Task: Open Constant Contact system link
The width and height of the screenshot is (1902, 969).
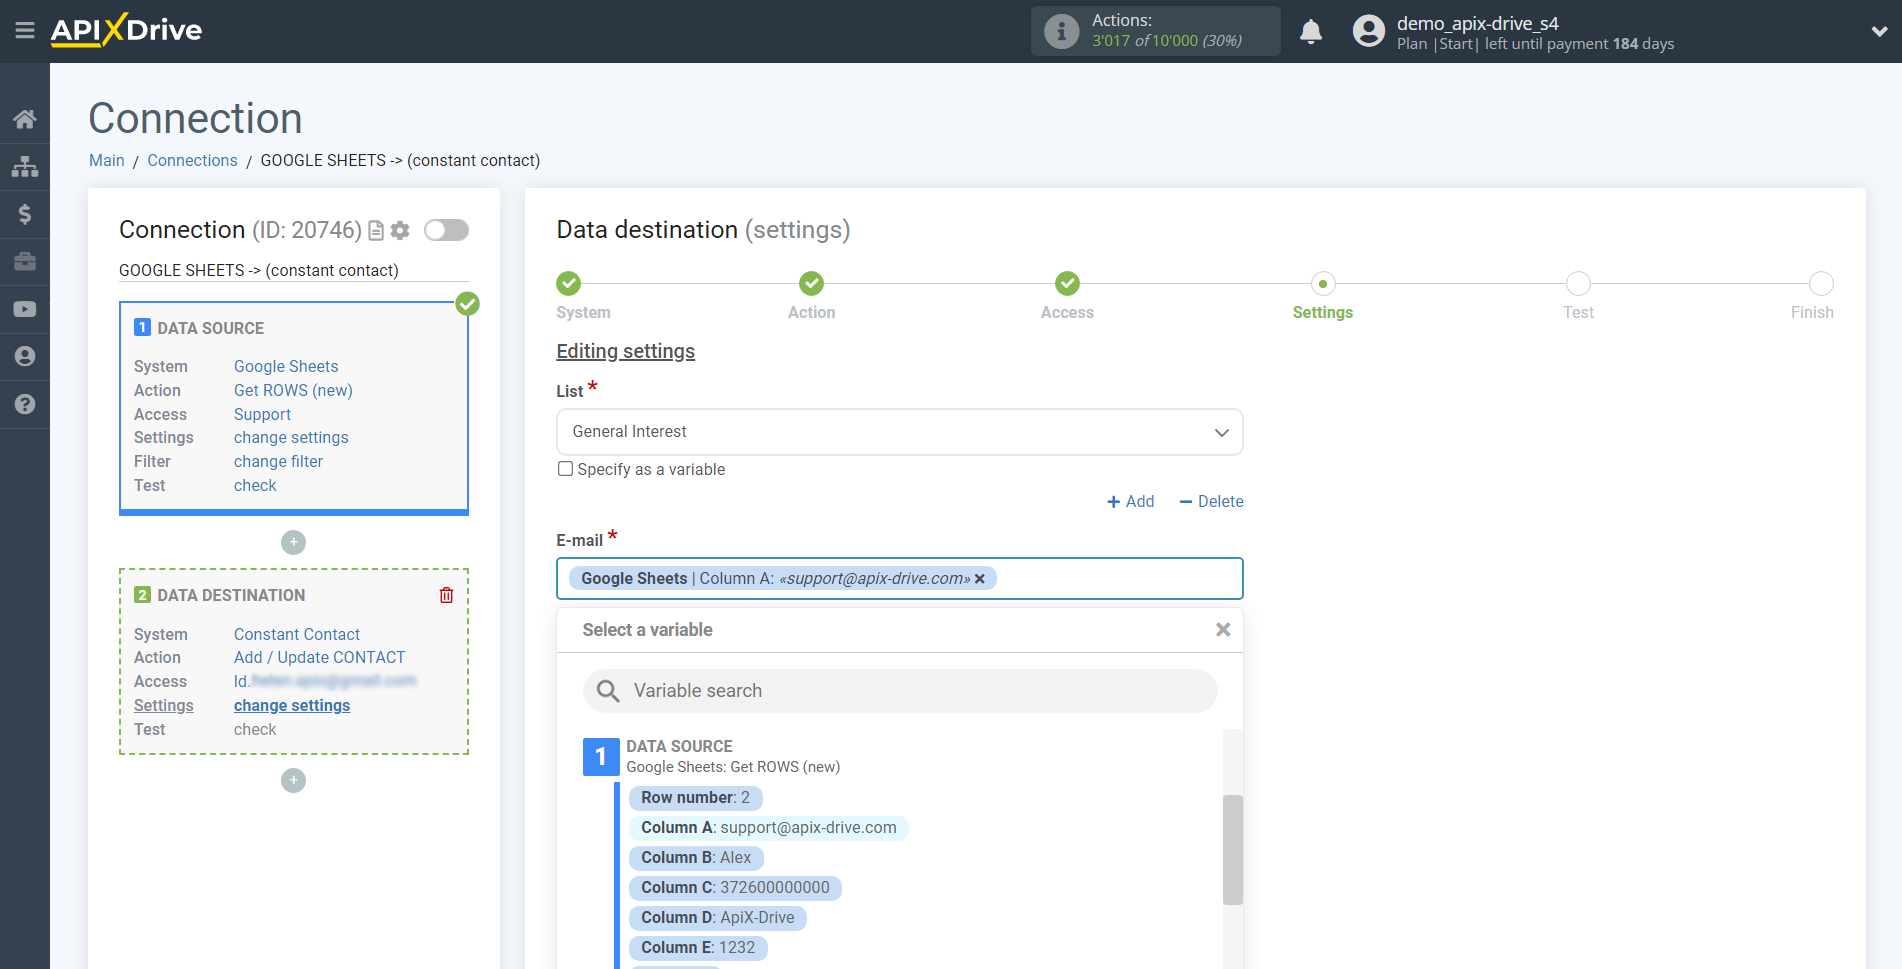Action: click(x=297, y=635)
